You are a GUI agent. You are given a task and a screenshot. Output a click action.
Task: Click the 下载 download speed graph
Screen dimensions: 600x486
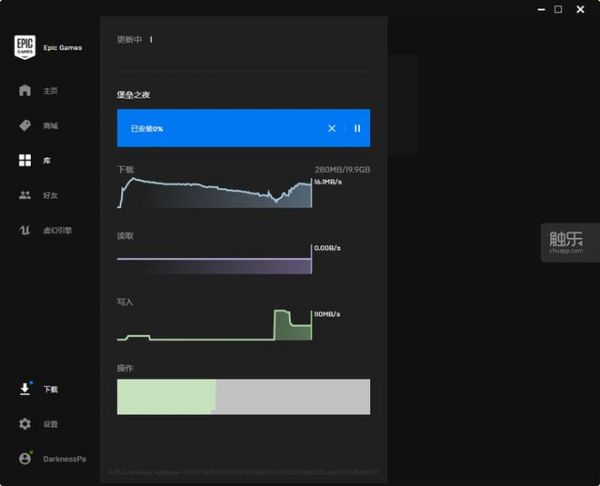click(x=215, y=194)
